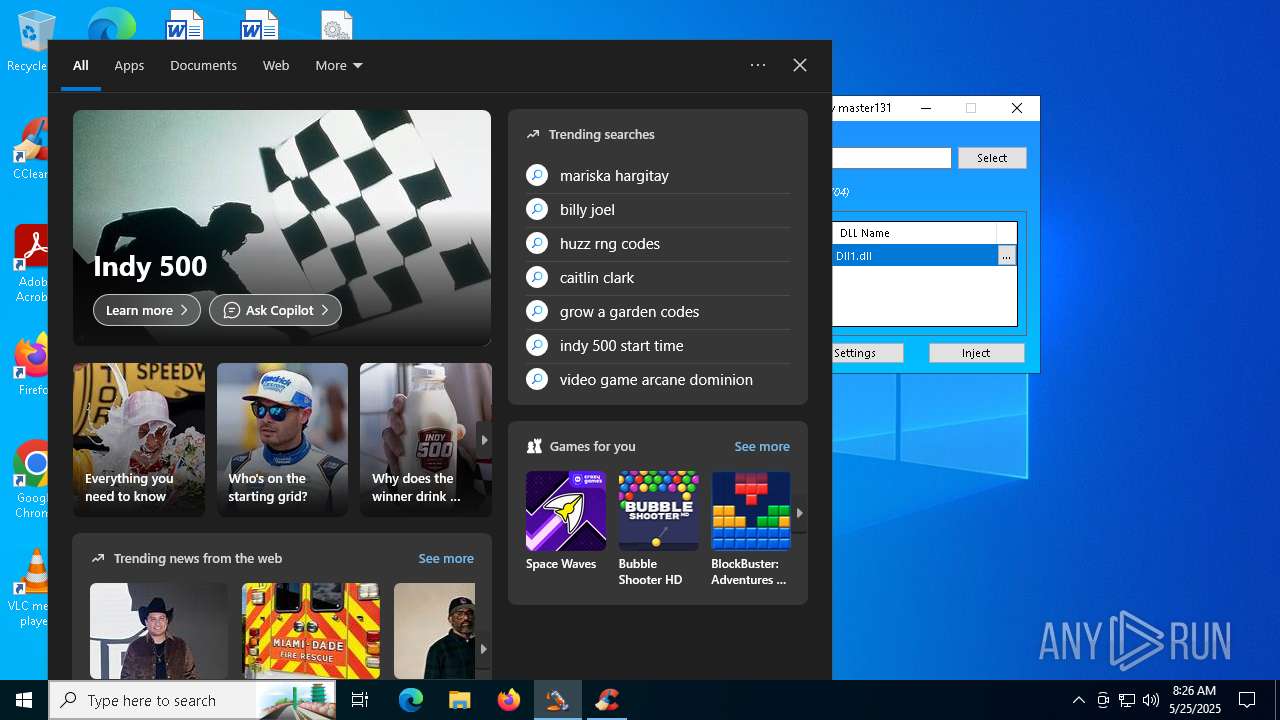Open Everything you need to know card

(x=139, y=440)
